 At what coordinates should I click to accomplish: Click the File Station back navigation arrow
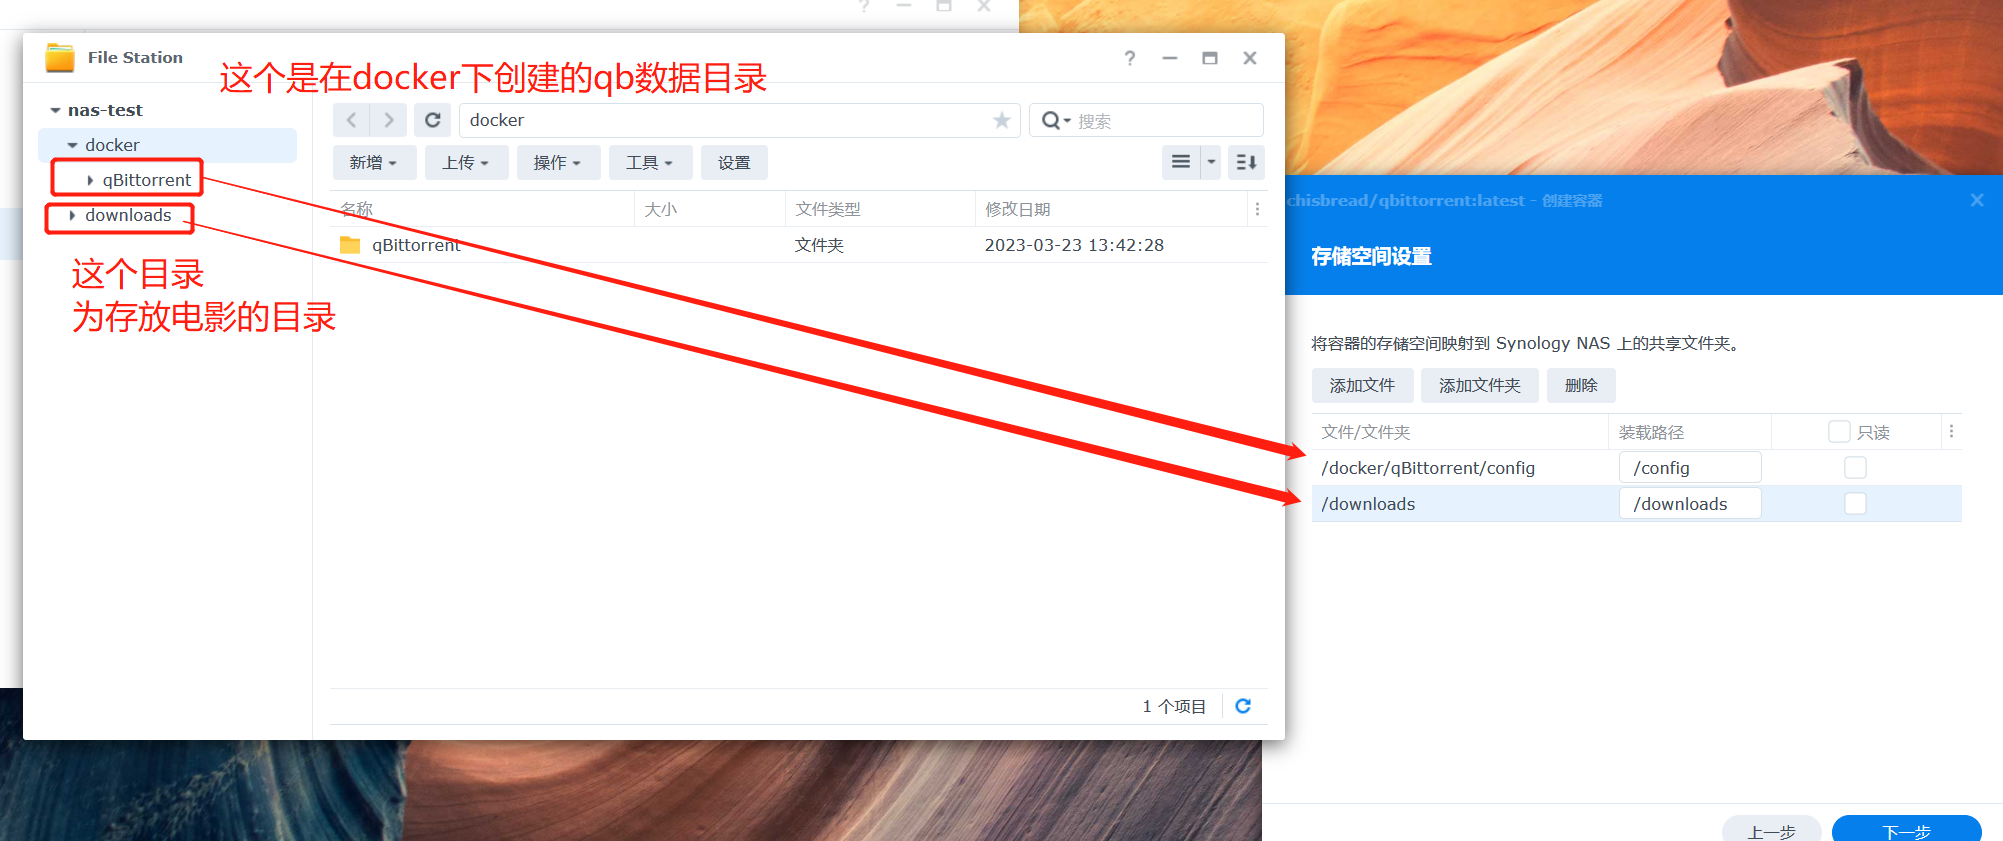click(x=351, y=120)
